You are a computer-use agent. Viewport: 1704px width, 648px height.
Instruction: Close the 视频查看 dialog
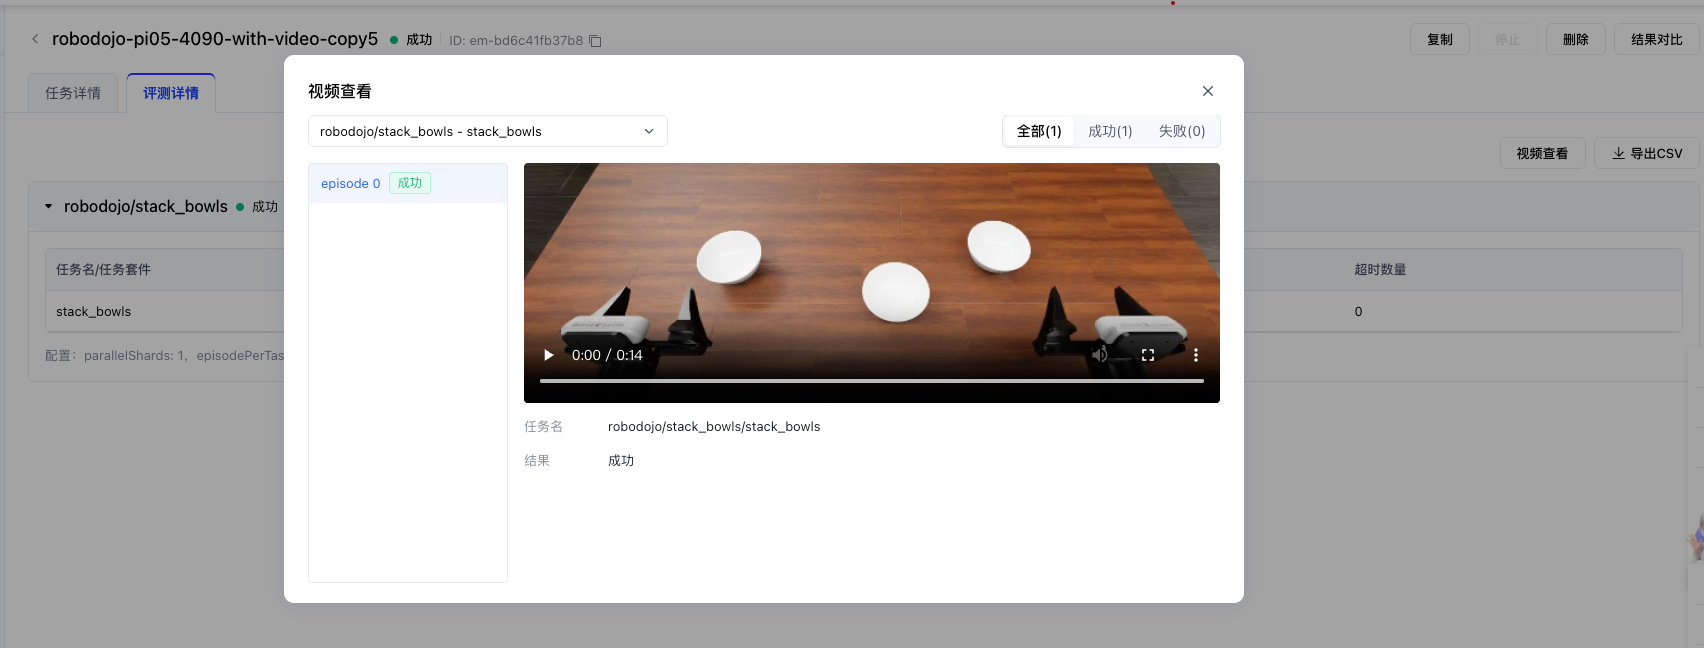(x=1208, y=91)
